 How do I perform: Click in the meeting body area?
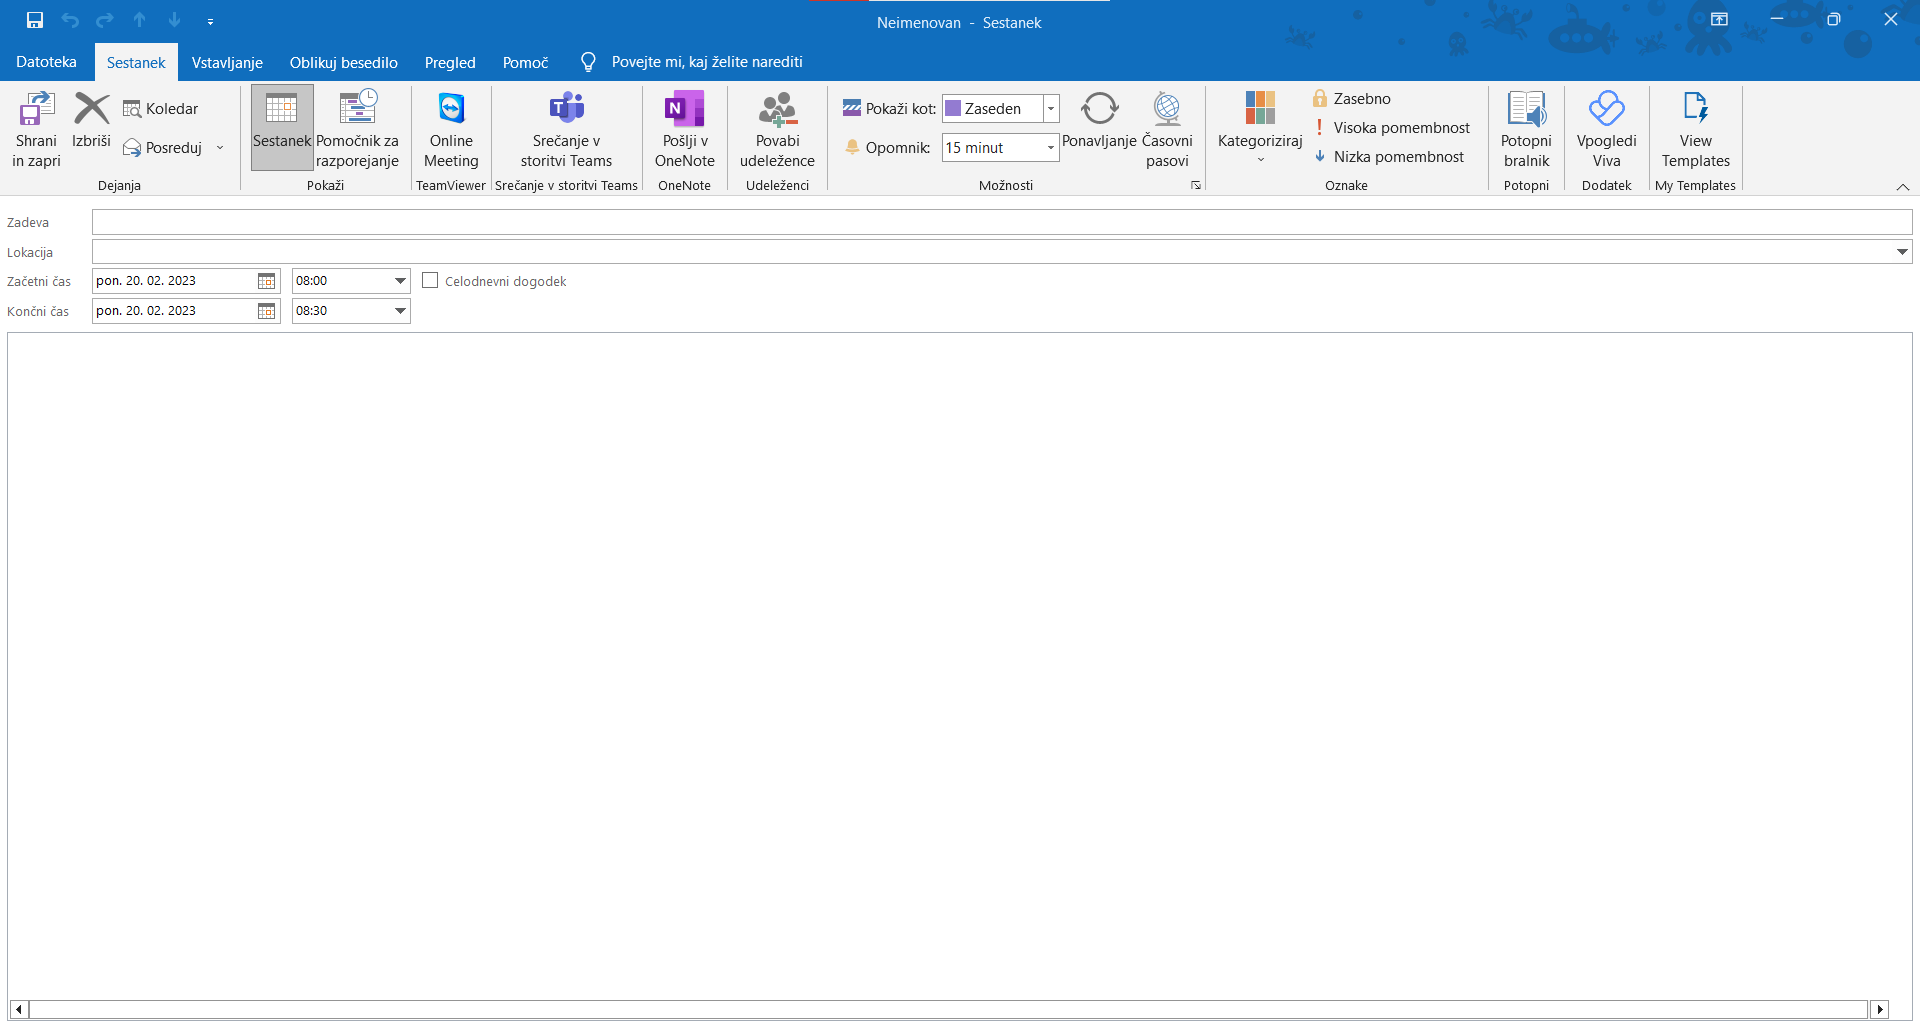tap(960, 665)
